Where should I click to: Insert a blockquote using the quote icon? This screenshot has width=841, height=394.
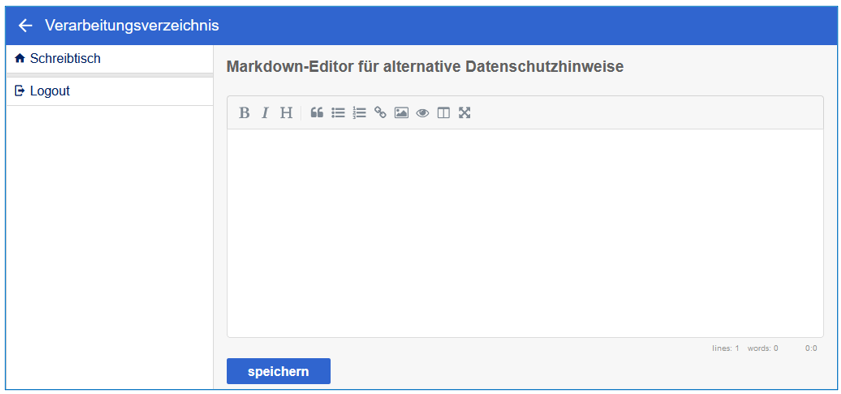point(317,113)
